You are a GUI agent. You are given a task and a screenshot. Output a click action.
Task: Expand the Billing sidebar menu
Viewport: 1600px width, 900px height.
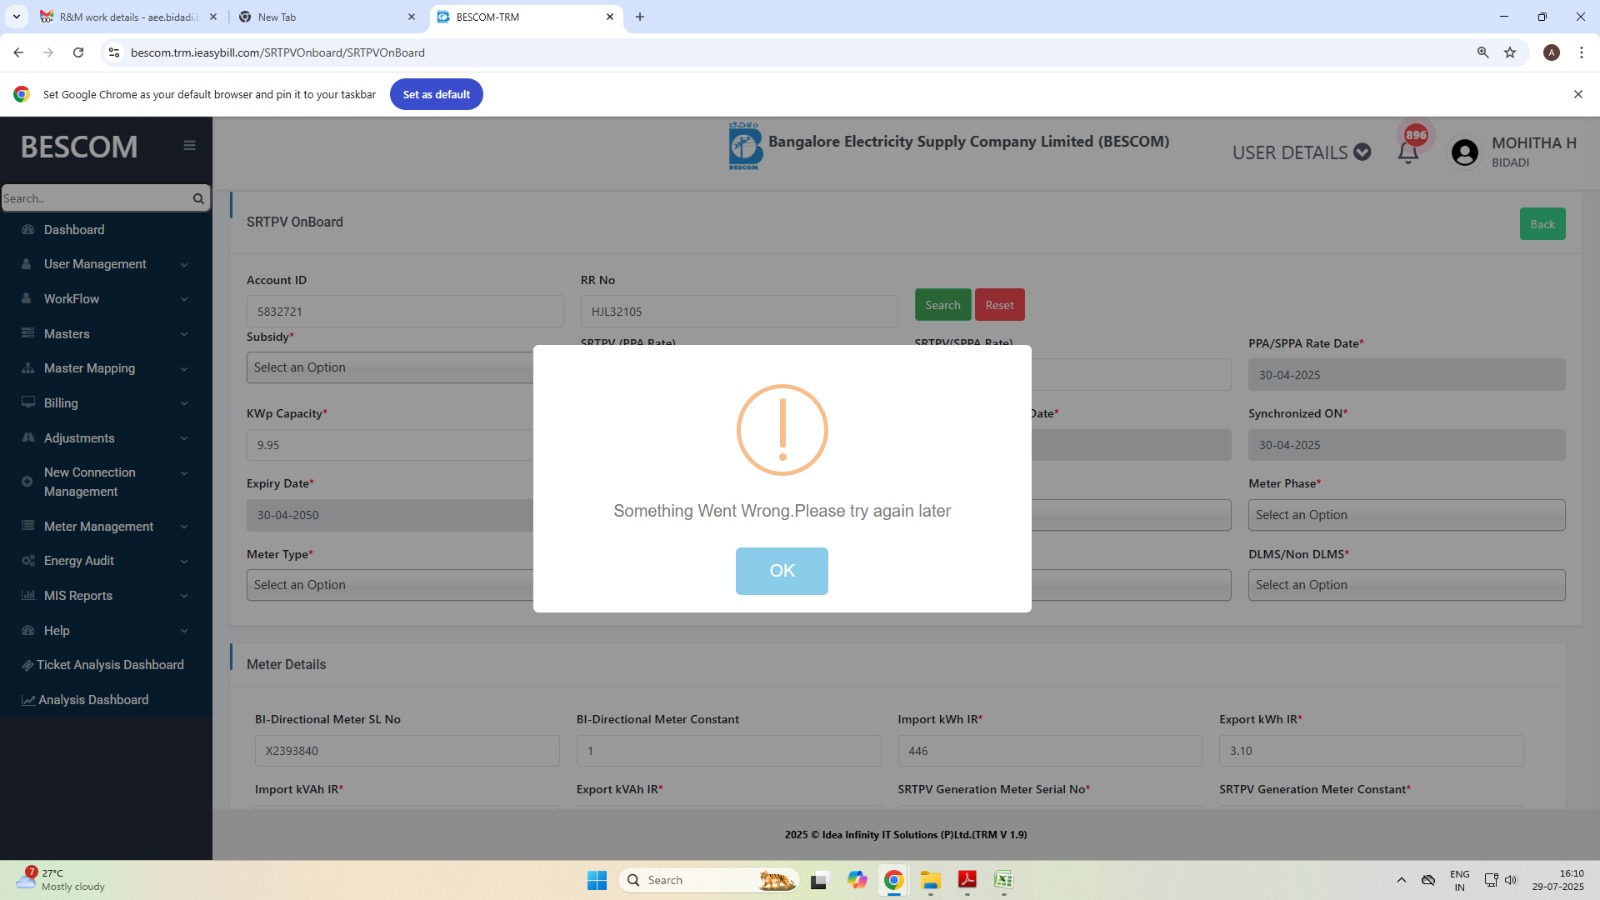(x=61, y=403)
